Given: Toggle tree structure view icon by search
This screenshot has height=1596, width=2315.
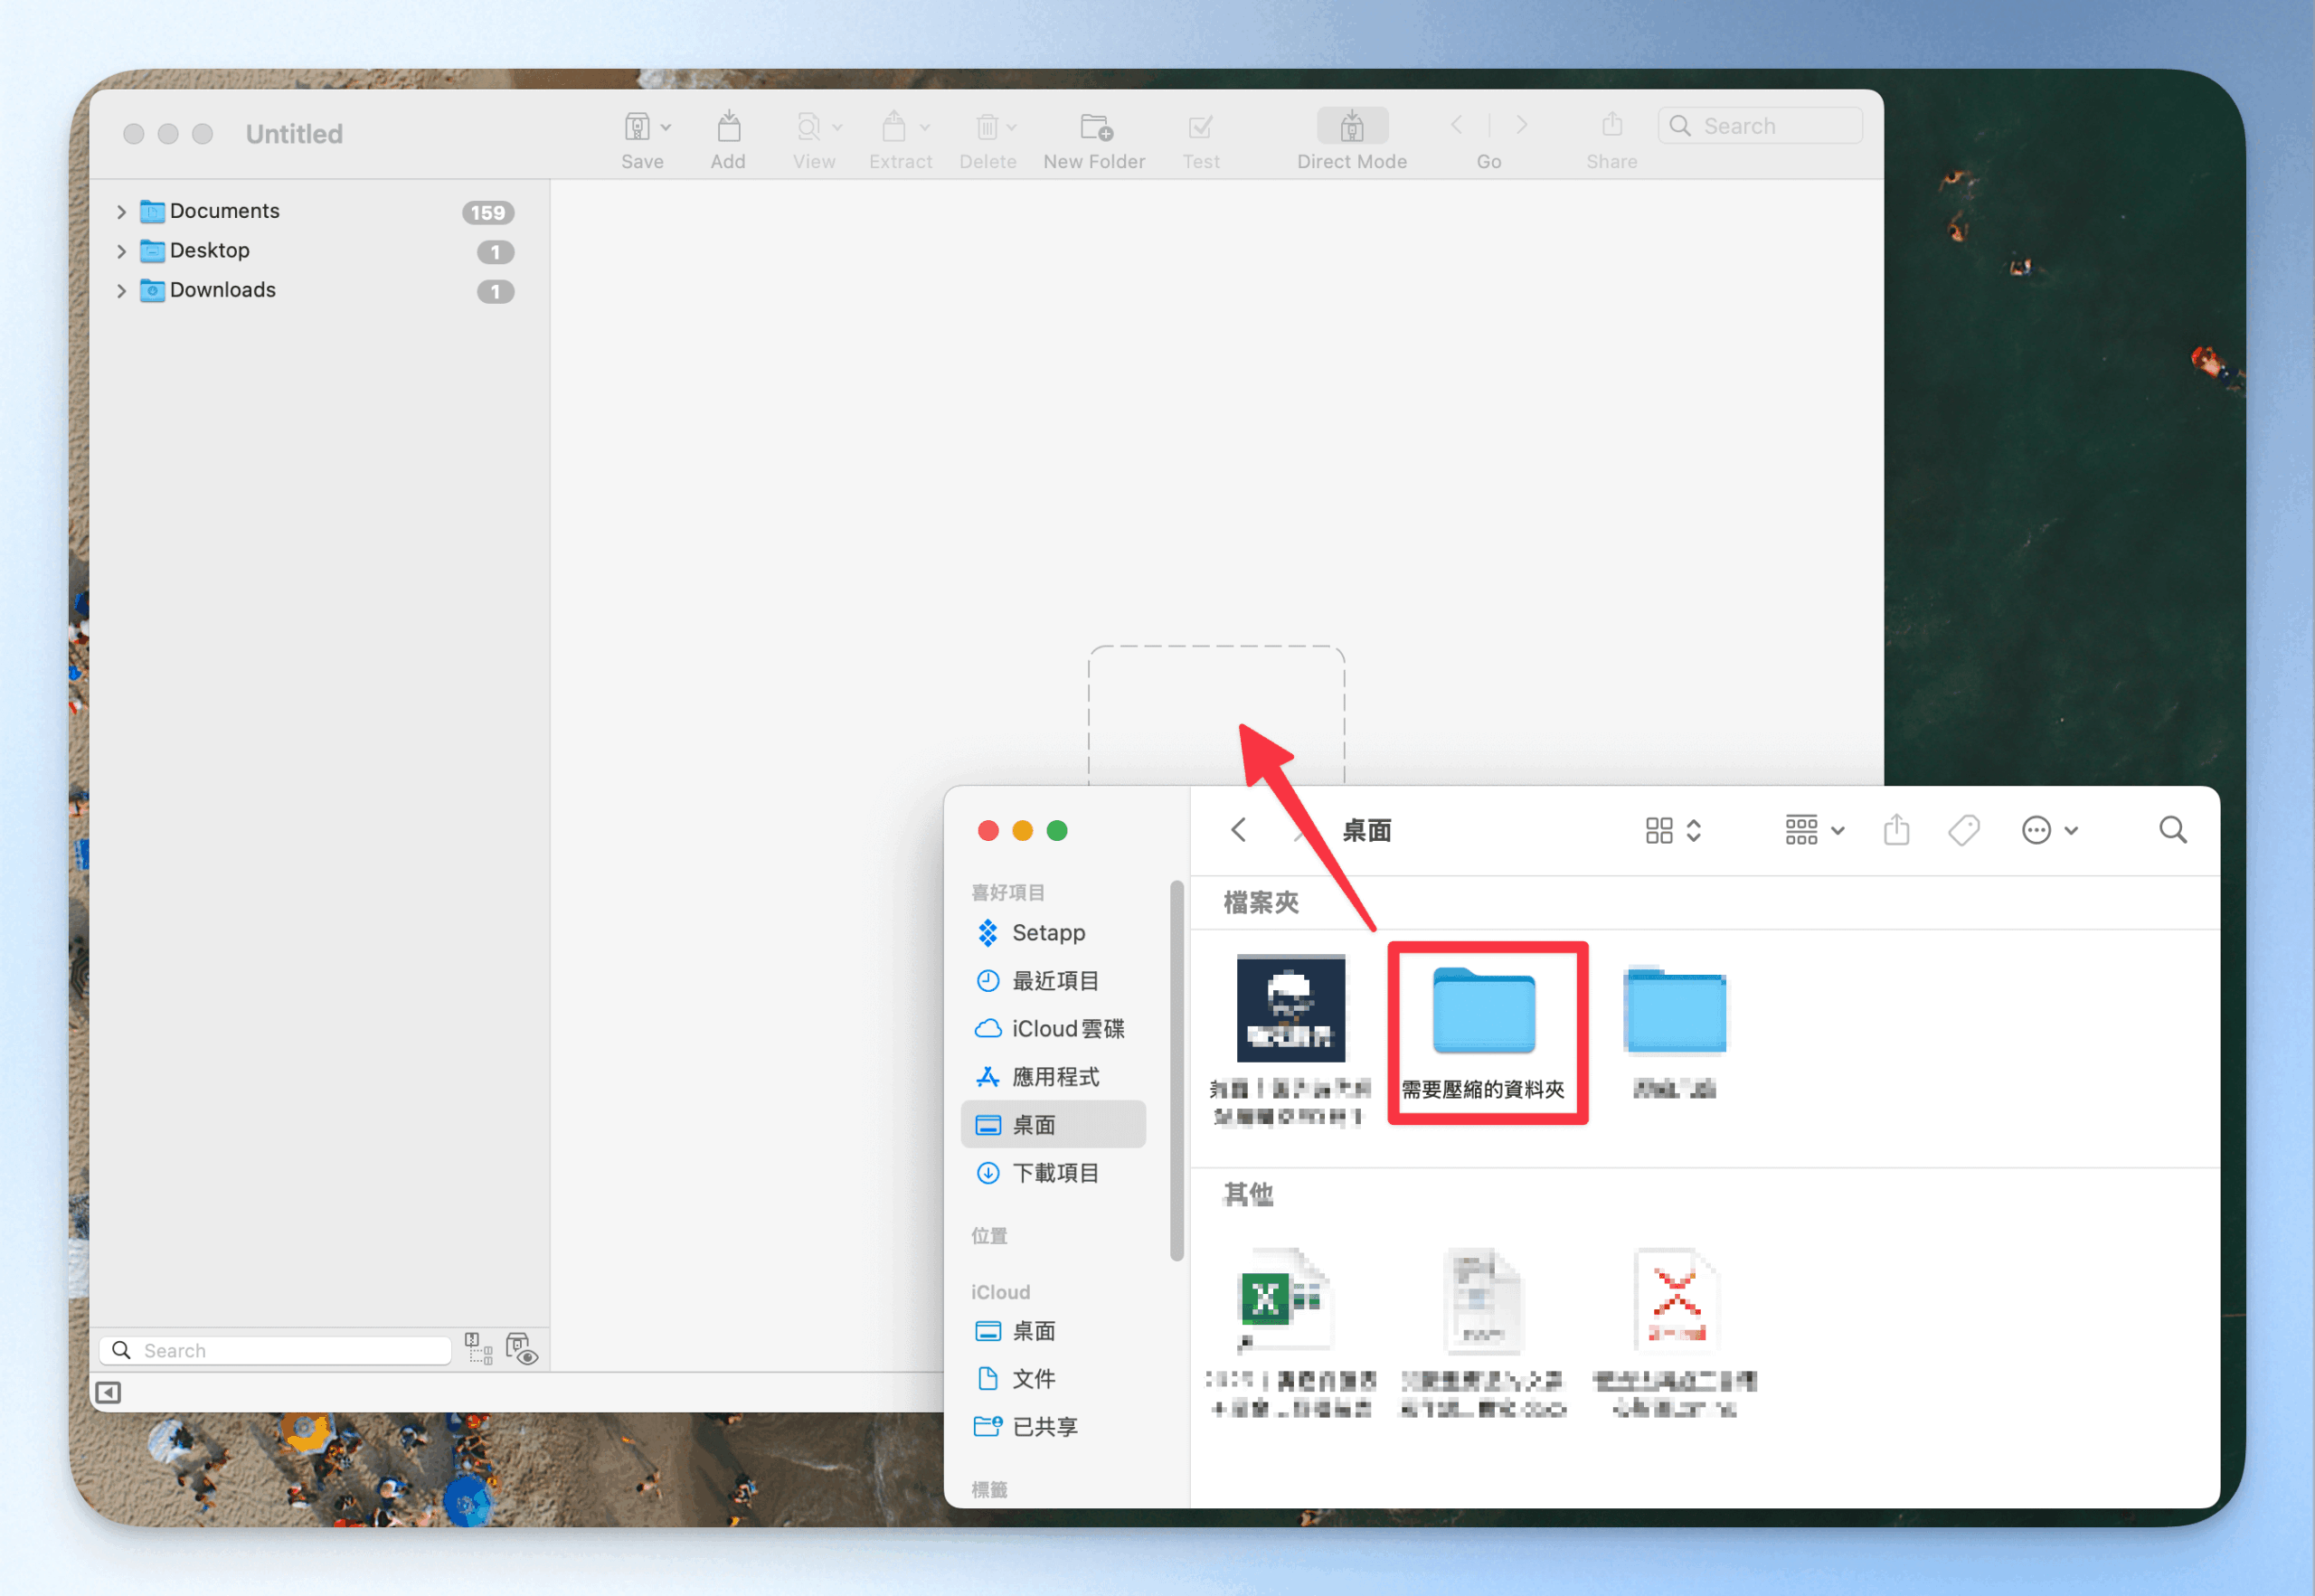Looking at the screenshot, I should coord(479,1349).
